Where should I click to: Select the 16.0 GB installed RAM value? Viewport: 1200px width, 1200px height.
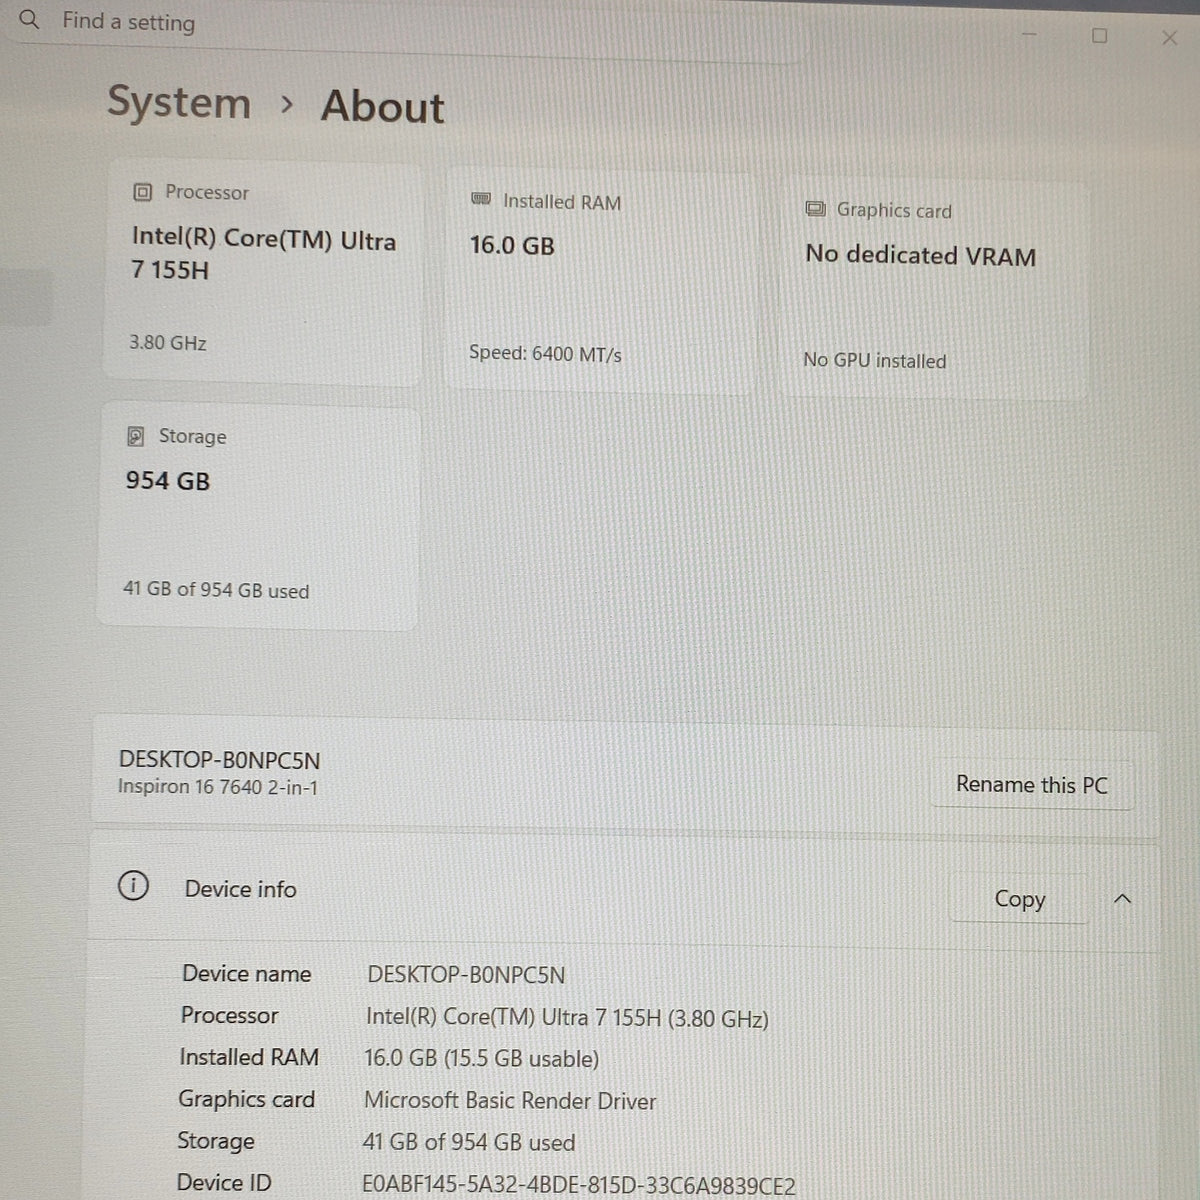[x=512, y=246]
